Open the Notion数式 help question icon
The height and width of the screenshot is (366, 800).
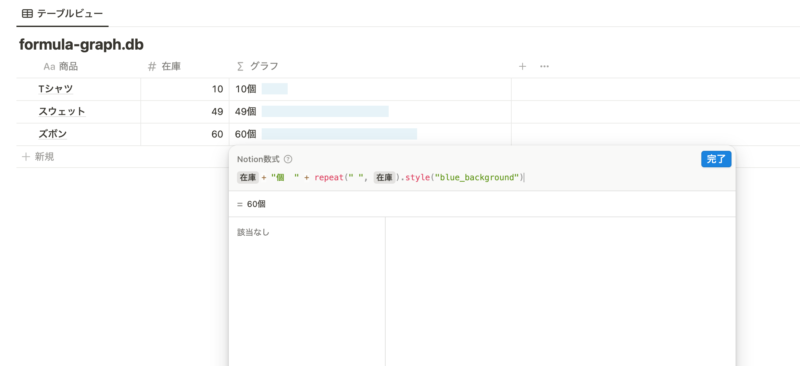coord(288,159)
